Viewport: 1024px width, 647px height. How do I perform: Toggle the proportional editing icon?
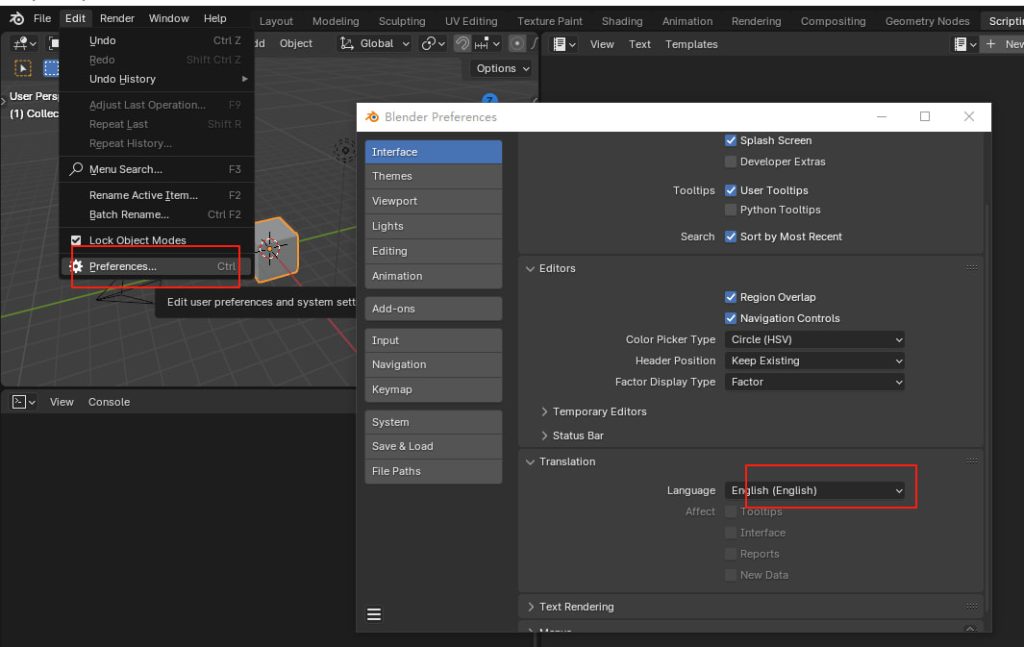[x=517, y=44]
